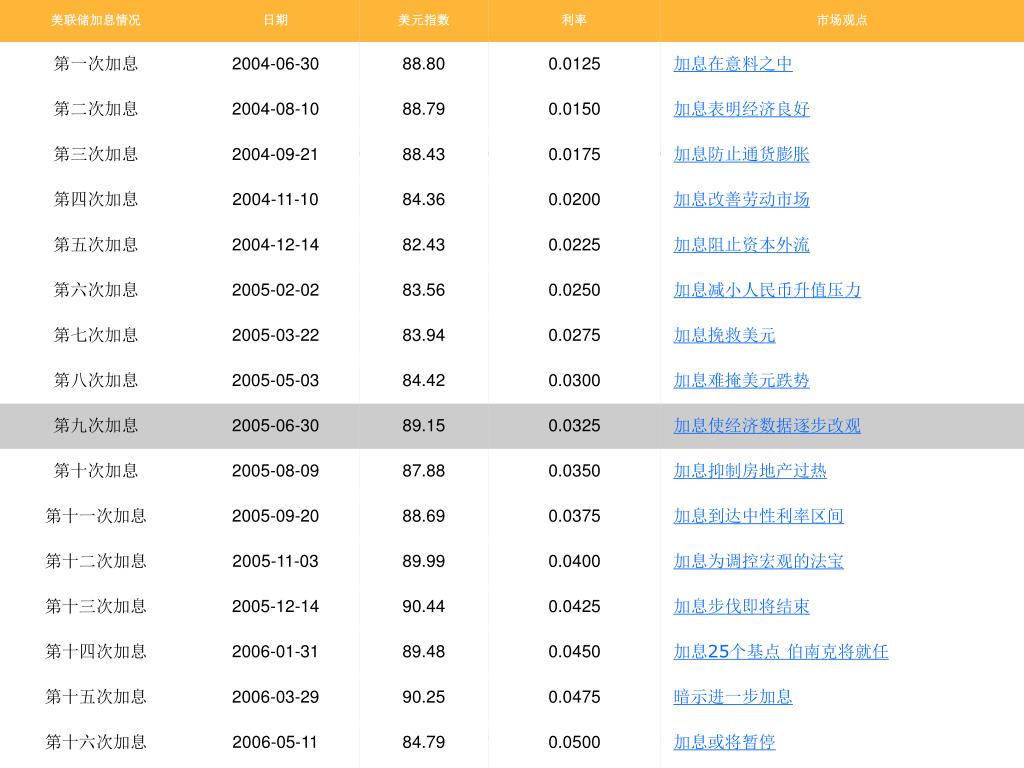Viewport: 1024px width, 768px height.
Task: Click the date cell 2004-06-30
Action: [x=276, y=64]
